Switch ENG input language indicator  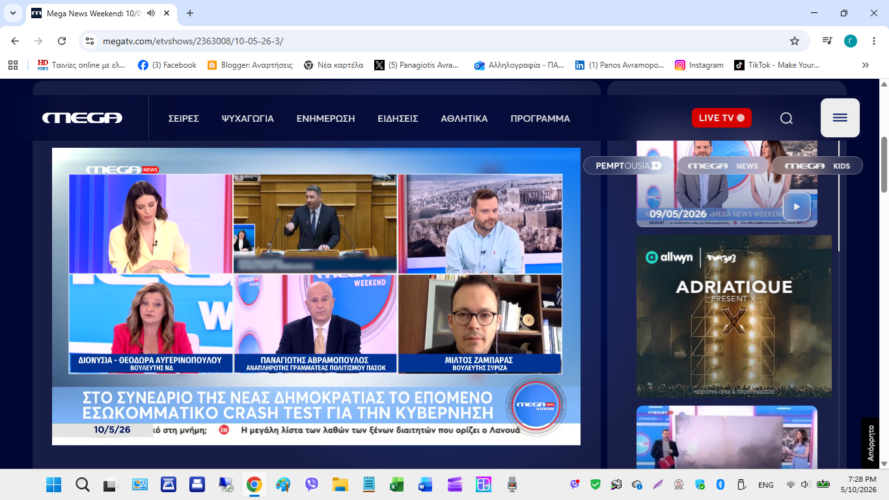765,485
